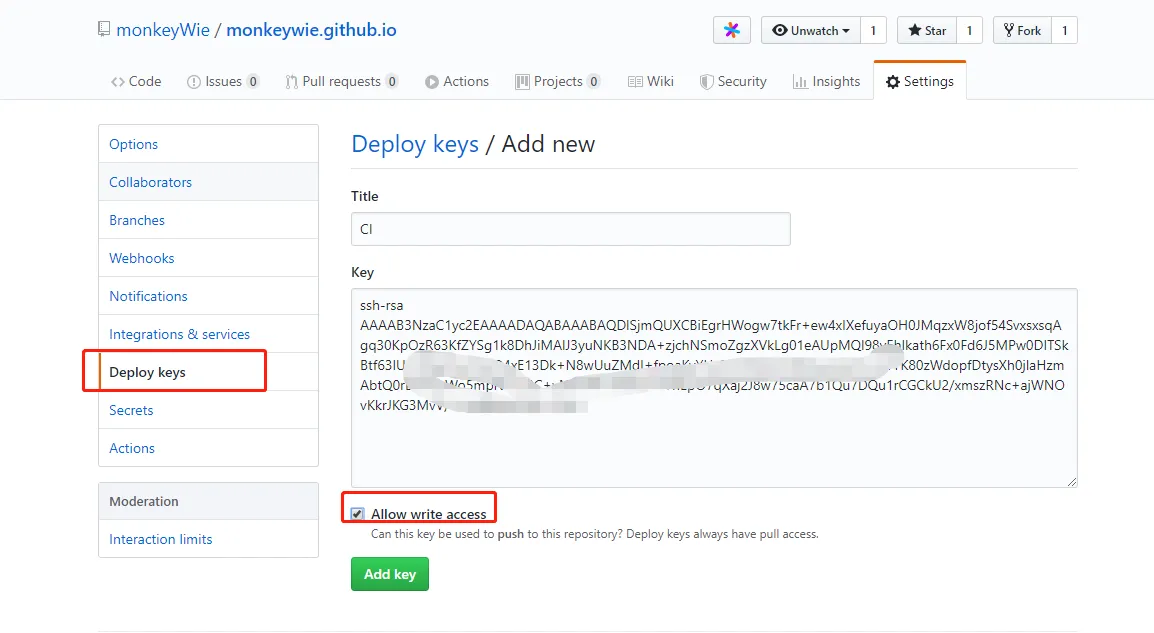Open the Issues tab
1154x633 pixels.
coord(223,82)
